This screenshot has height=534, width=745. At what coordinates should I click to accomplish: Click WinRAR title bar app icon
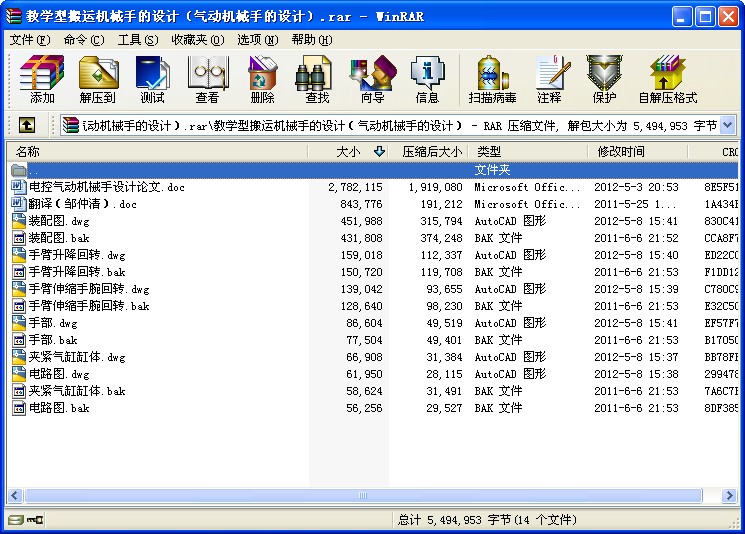click(x=13, y=17)
